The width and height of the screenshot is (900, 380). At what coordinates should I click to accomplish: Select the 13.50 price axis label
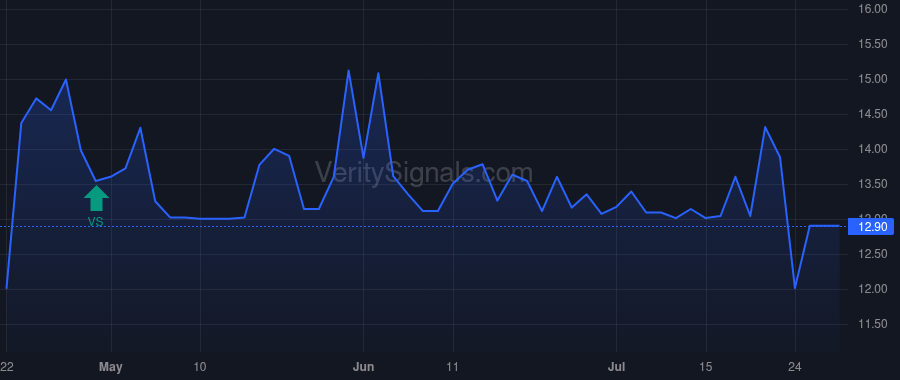(872, 184)
